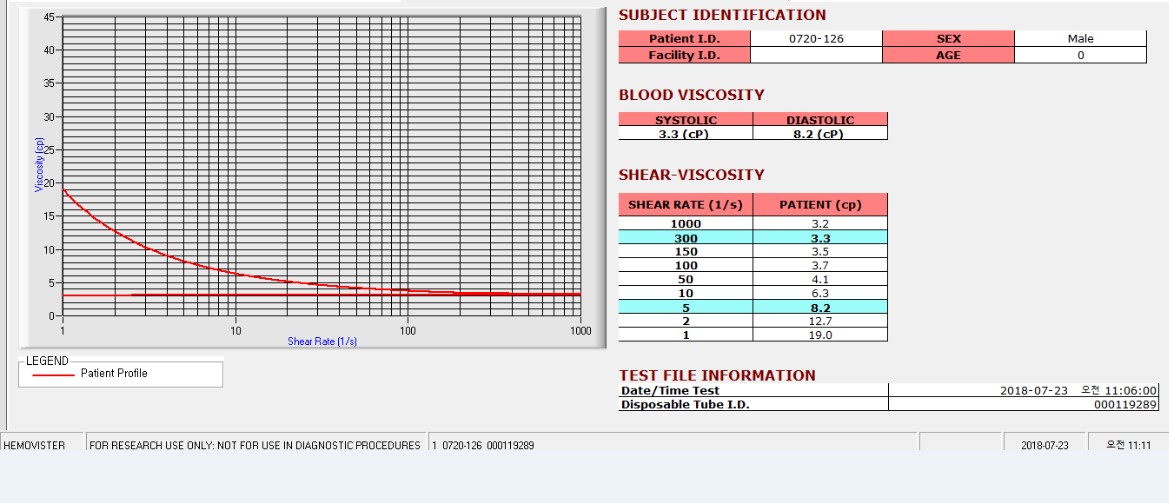Select the Facility I.D. label cell
This screenshot has width=1169, height=503.
(684, 55)
